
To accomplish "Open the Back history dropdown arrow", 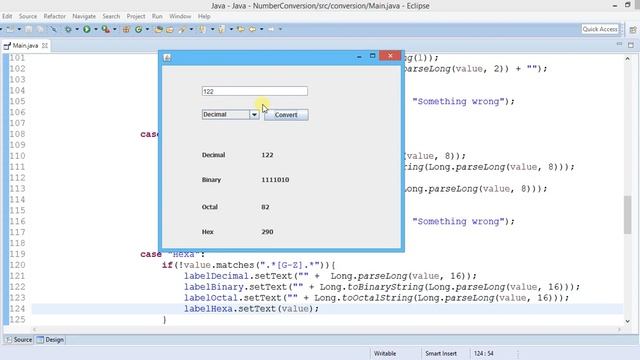I will click(x=262, y=29).
